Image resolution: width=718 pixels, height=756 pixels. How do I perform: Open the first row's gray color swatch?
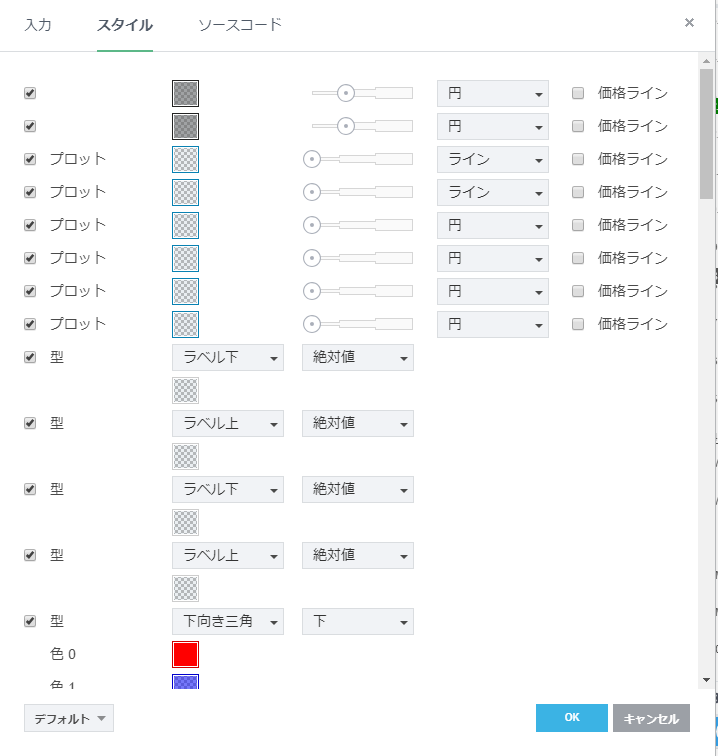185,93
